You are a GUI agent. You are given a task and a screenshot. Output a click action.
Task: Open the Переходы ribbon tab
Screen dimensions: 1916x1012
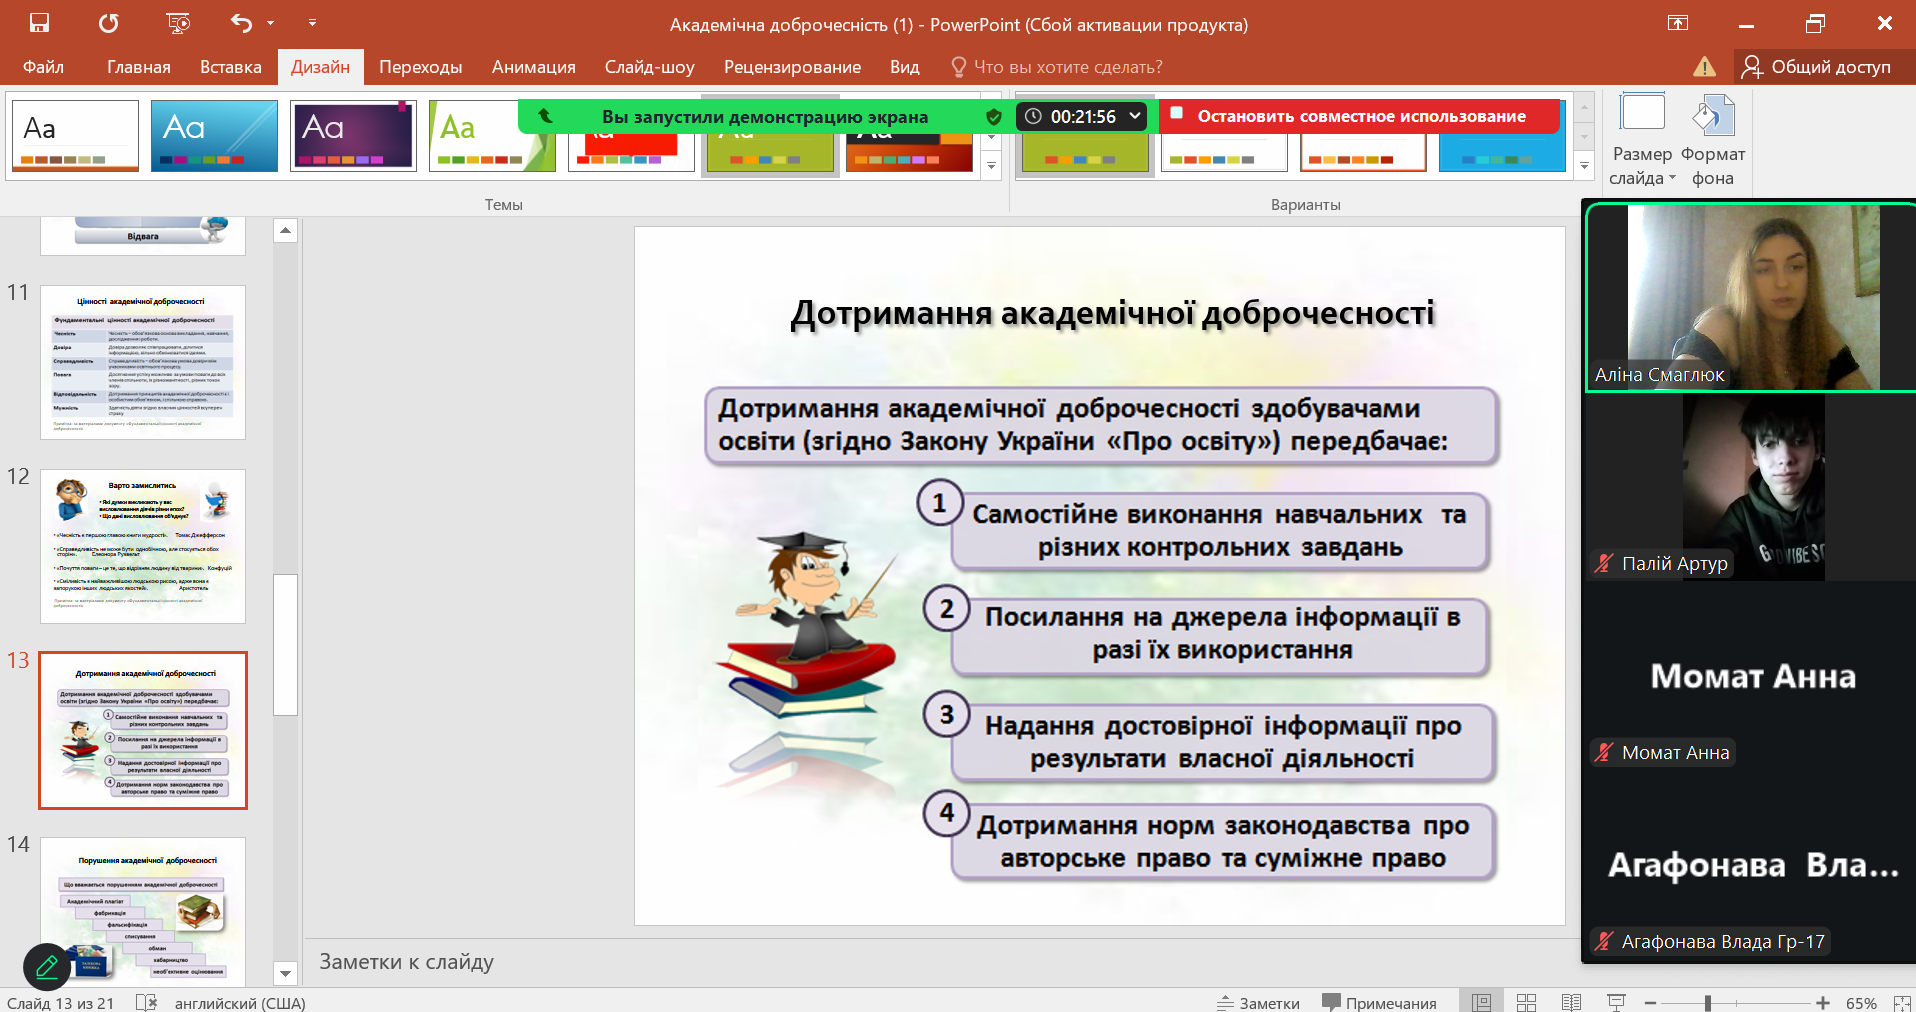[420, 67]
